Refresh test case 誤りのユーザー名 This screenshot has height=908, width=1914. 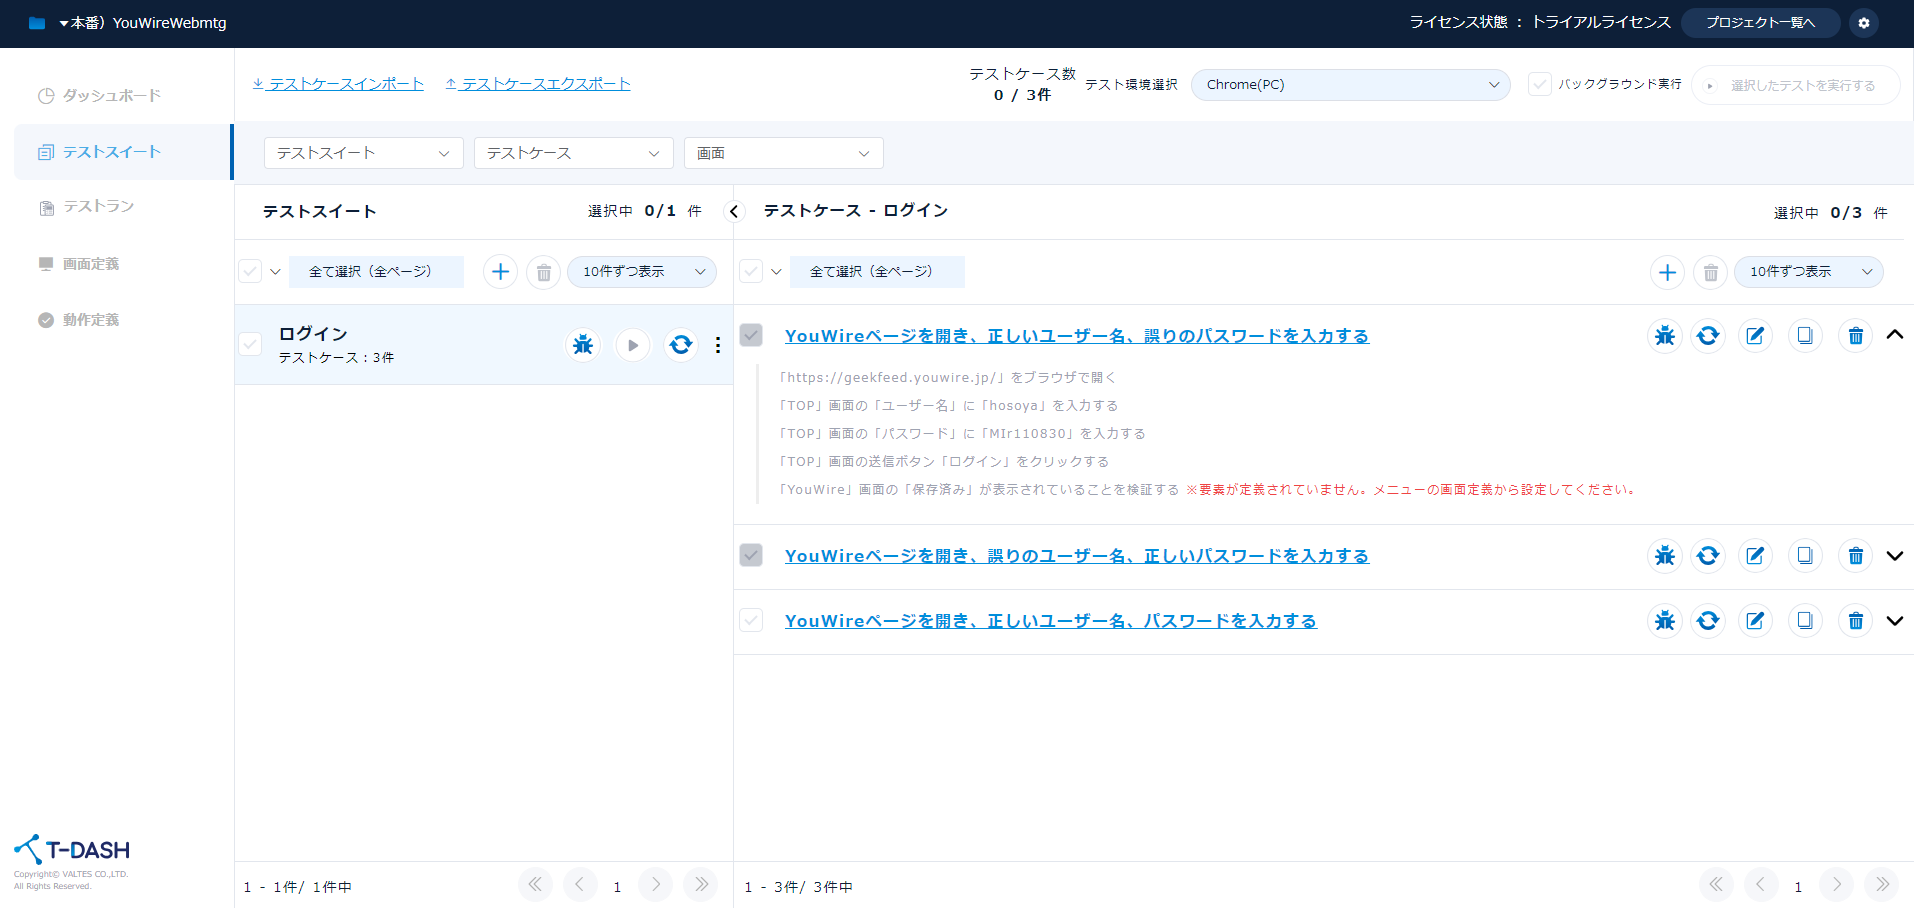point(1708,556)
